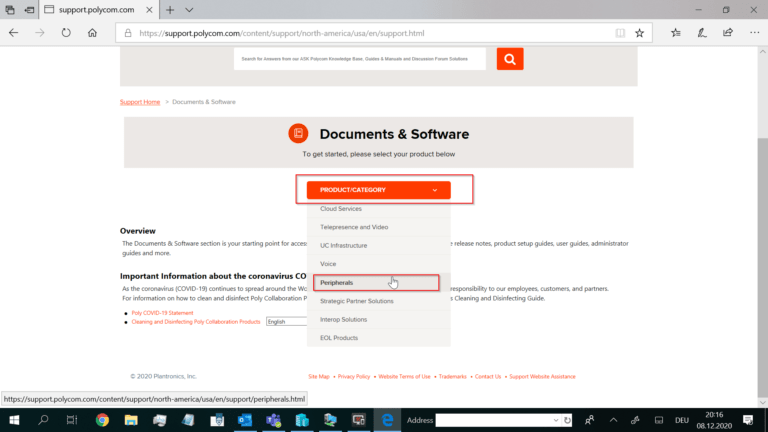Choose Strategic Partner Solutions
This screenshot has height=432, width=768.
click(357, 301)
